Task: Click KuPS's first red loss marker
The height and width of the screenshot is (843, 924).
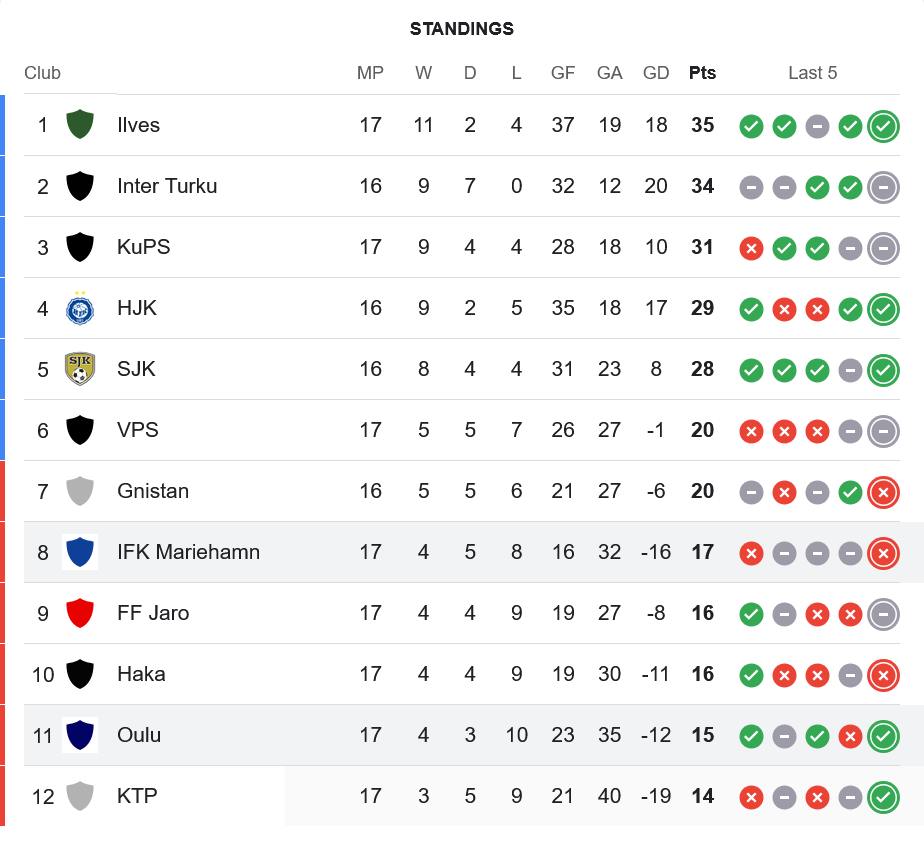Action: point(751,249)
